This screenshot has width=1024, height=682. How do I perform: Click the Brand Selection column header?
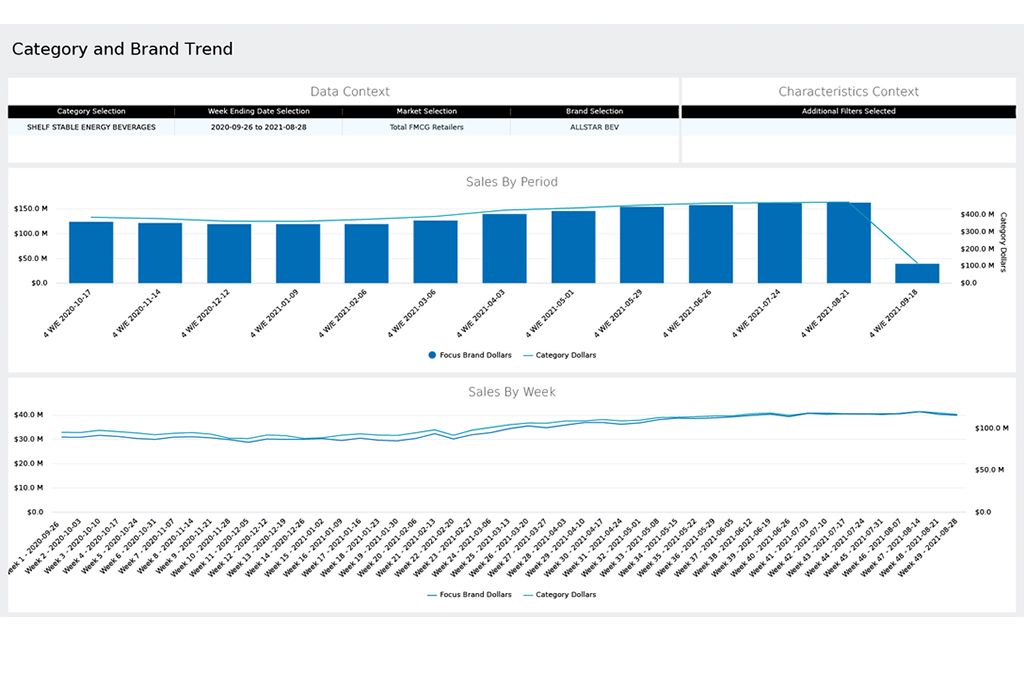(x=594, y=111)
